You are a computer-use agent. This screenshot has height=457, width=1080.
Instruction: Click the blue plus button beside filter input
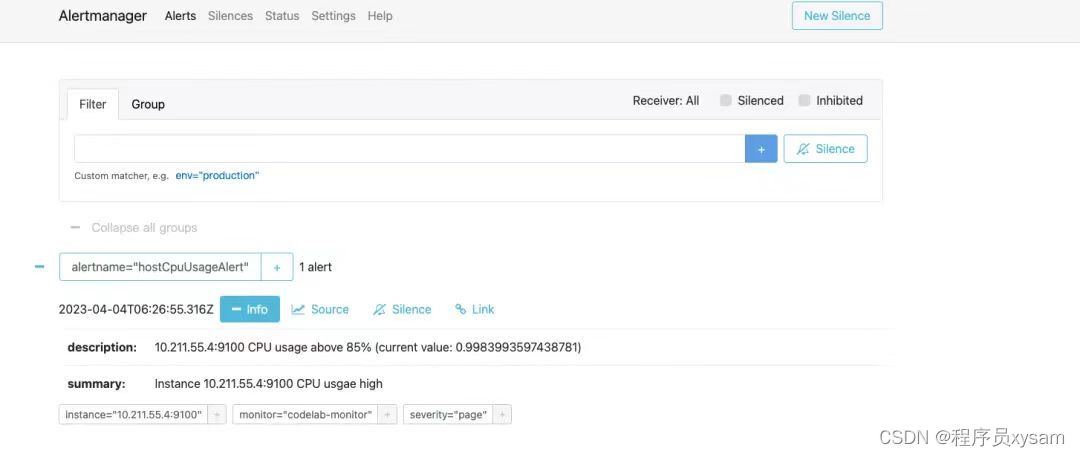click(761, 149)
